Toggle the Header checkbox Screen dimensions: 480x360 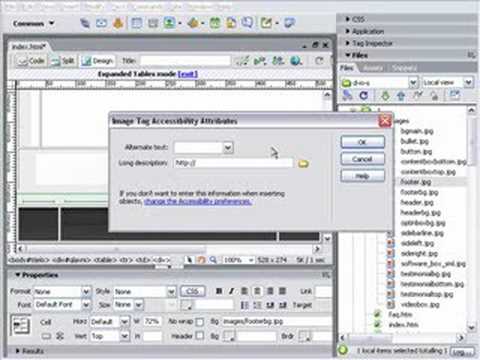coord(199,335)
